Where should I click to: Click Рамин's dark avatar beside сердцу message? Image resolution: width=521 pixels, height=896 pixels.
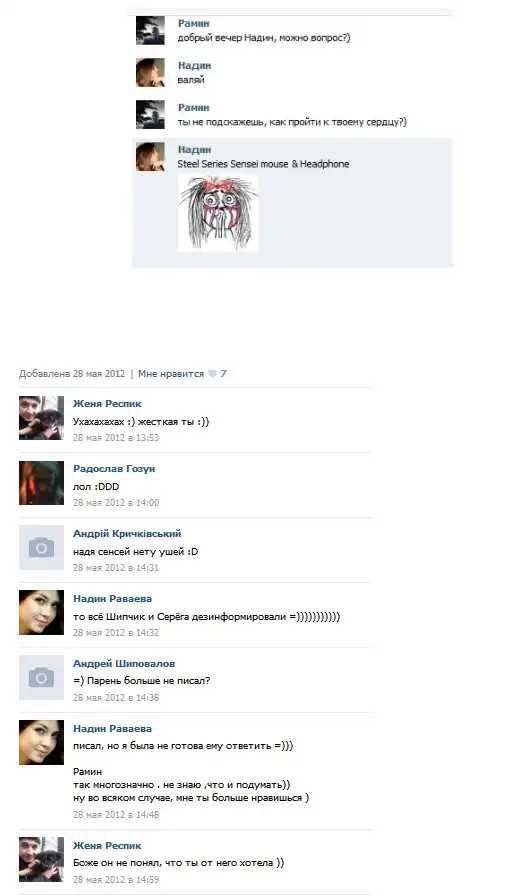click(x=150, y=114)
